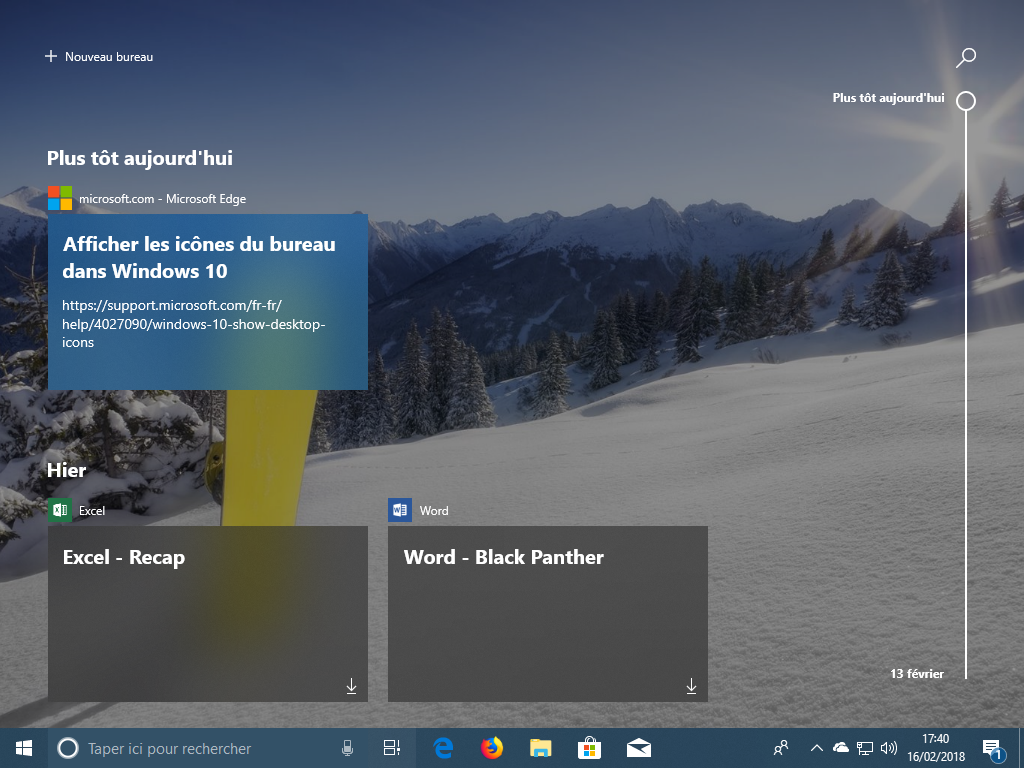Click the OneDrive cloud tray icon

point(841,748)
